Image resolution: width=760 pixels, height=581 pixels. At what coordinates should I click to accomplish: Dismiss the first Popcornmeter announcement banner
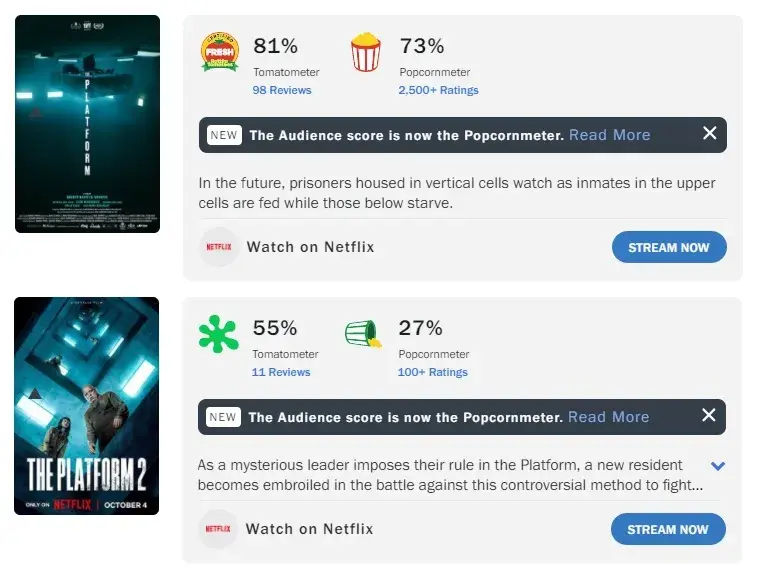710,133
